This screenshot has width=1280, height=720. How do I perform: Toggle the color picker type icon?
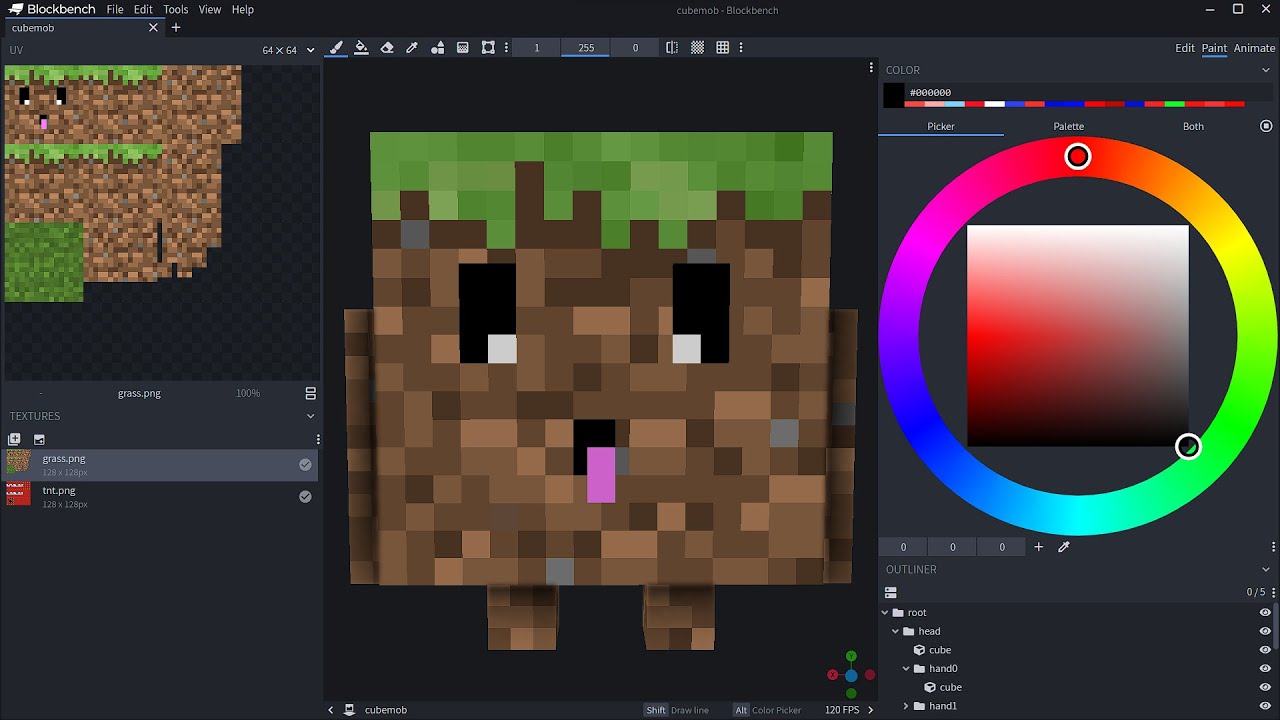(x=1266, y=126)
